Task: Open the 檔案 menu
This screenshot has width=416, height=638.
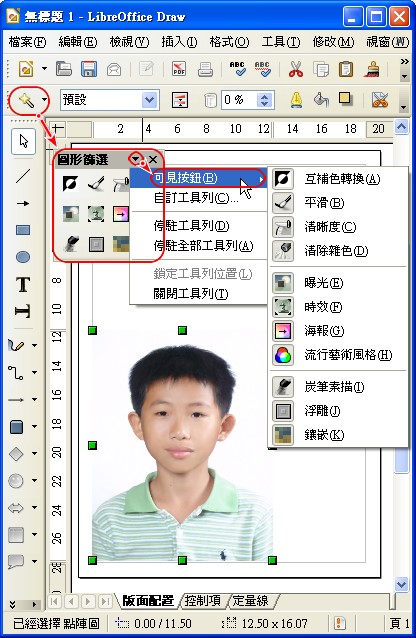Action: point(27,42)
